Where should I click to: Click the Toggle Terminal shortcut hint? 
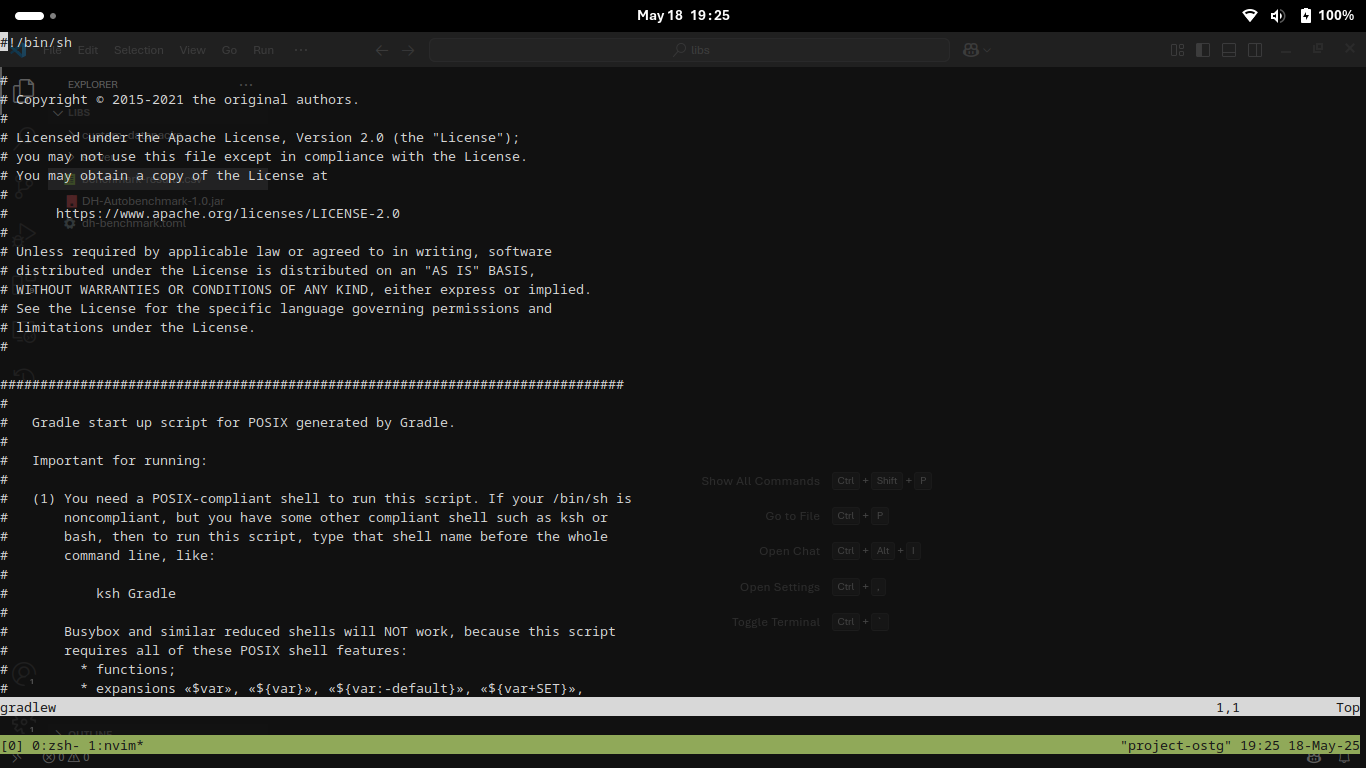coord(809,622)
